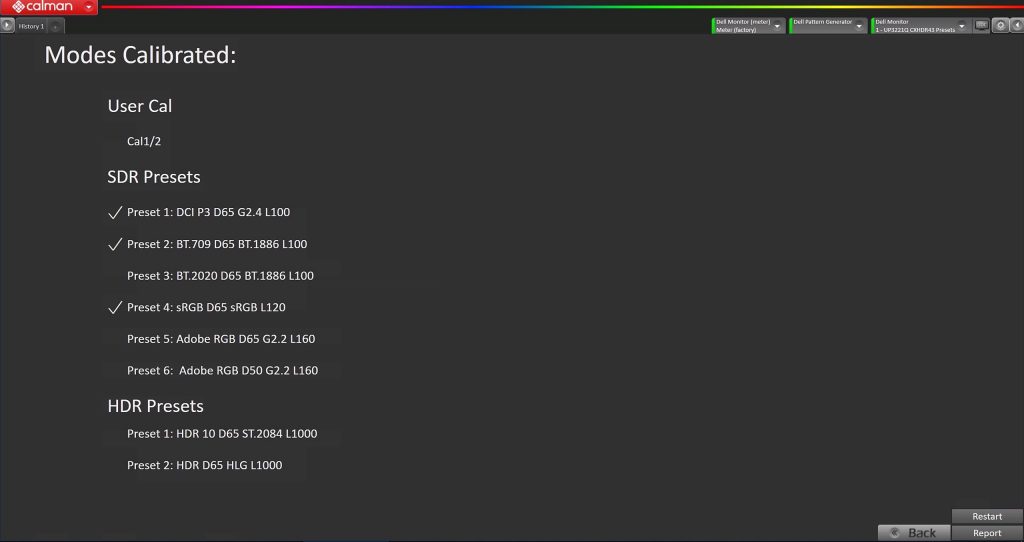Open the settings gear icon
The image size is (1024, 542).
pyautogui.click(x=1000, y=25)
